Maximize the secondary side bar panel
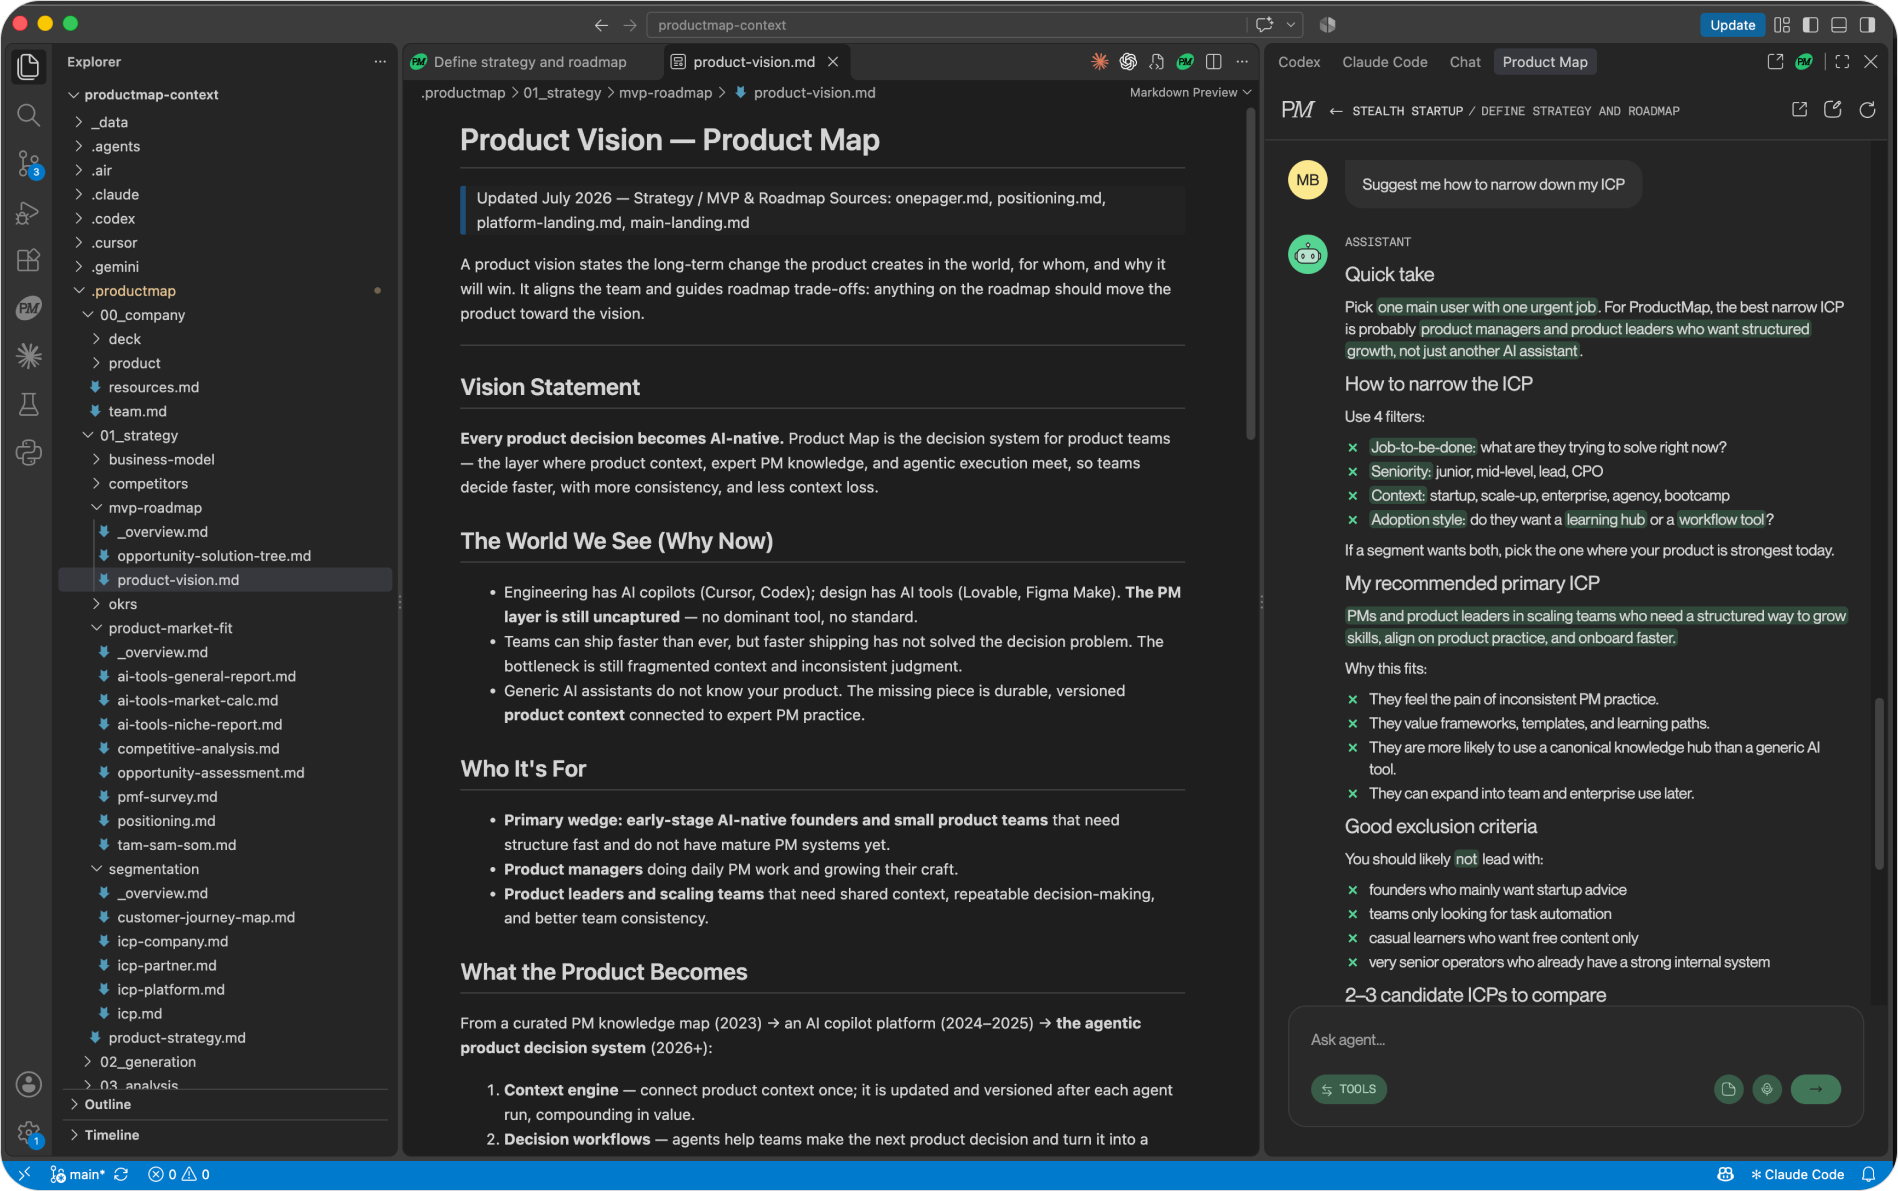 tap(1842, 62)
